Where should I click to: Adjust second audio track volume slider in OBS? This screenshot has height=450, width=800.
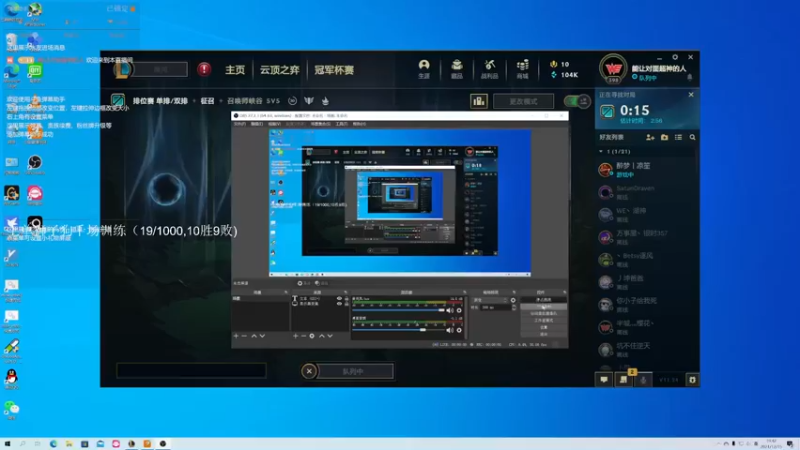click(x=398, y=330)
